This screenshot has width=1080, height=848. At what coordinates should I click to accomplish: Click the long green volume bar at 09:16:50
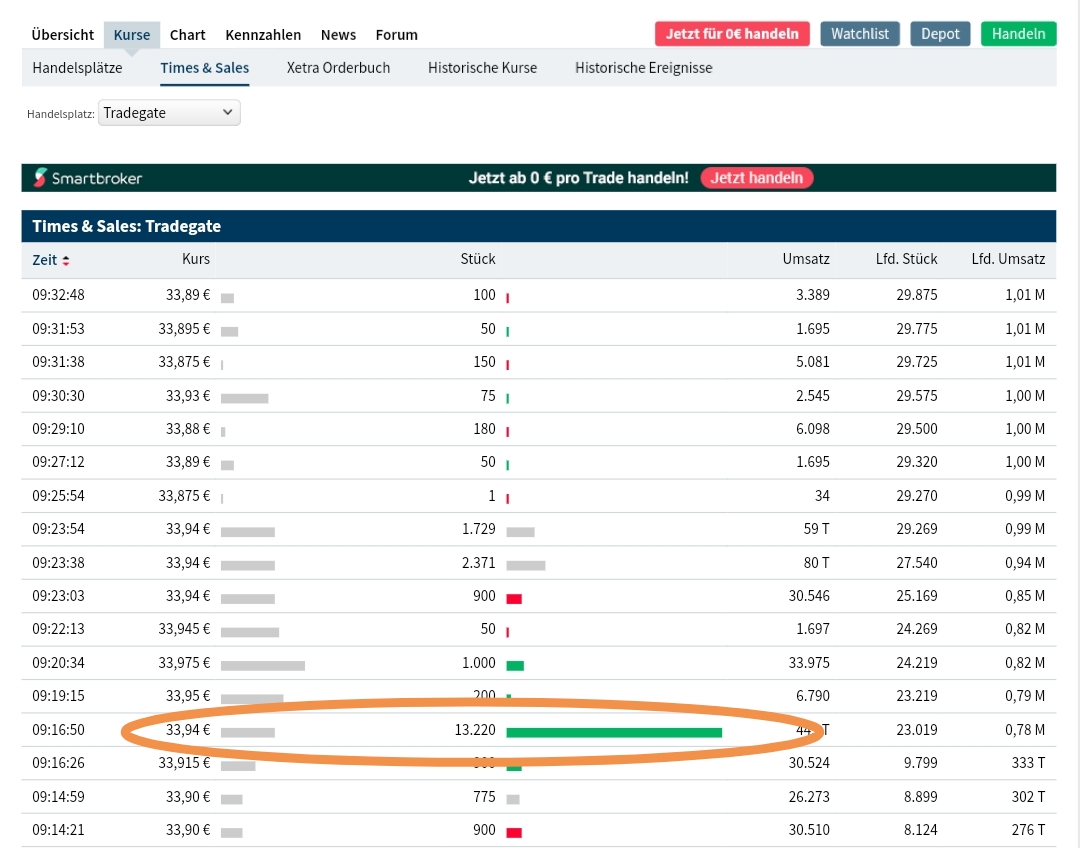tap(613, 732)
